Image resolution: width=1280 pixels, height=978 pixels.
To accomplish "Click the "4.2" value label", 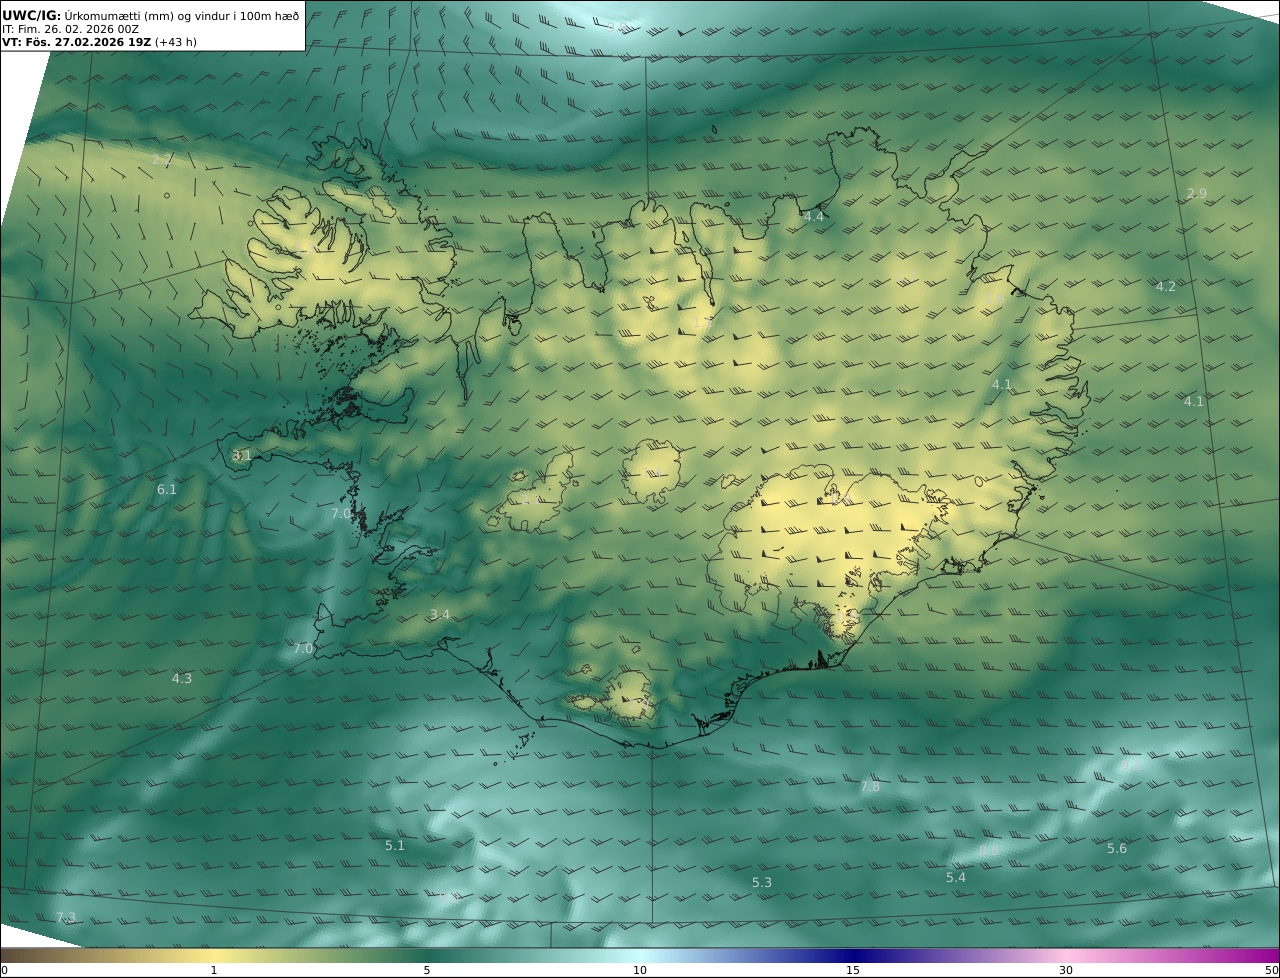I will click(x=1166, y=287).
